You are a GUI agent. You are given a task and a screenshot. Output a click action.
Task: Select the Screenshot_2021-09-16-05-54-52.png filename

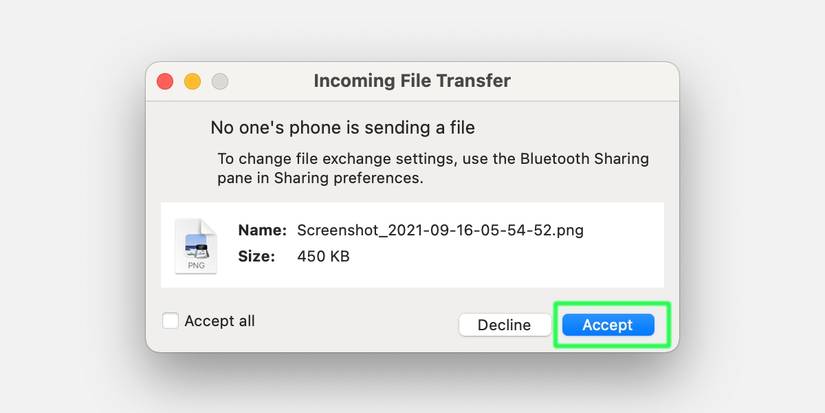tap(440, 230)
